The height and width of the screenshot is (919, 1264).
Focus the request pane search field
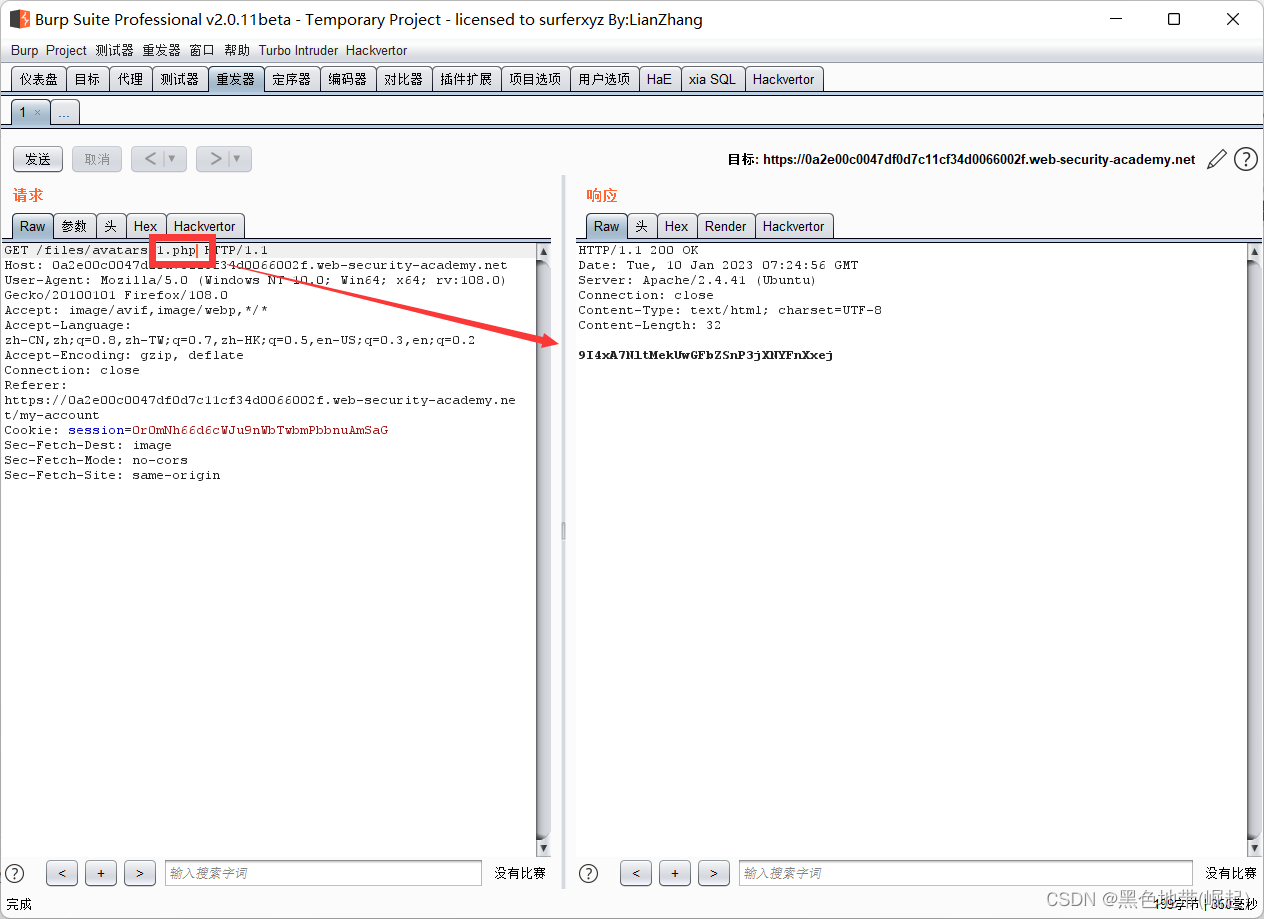click(323, 873)
